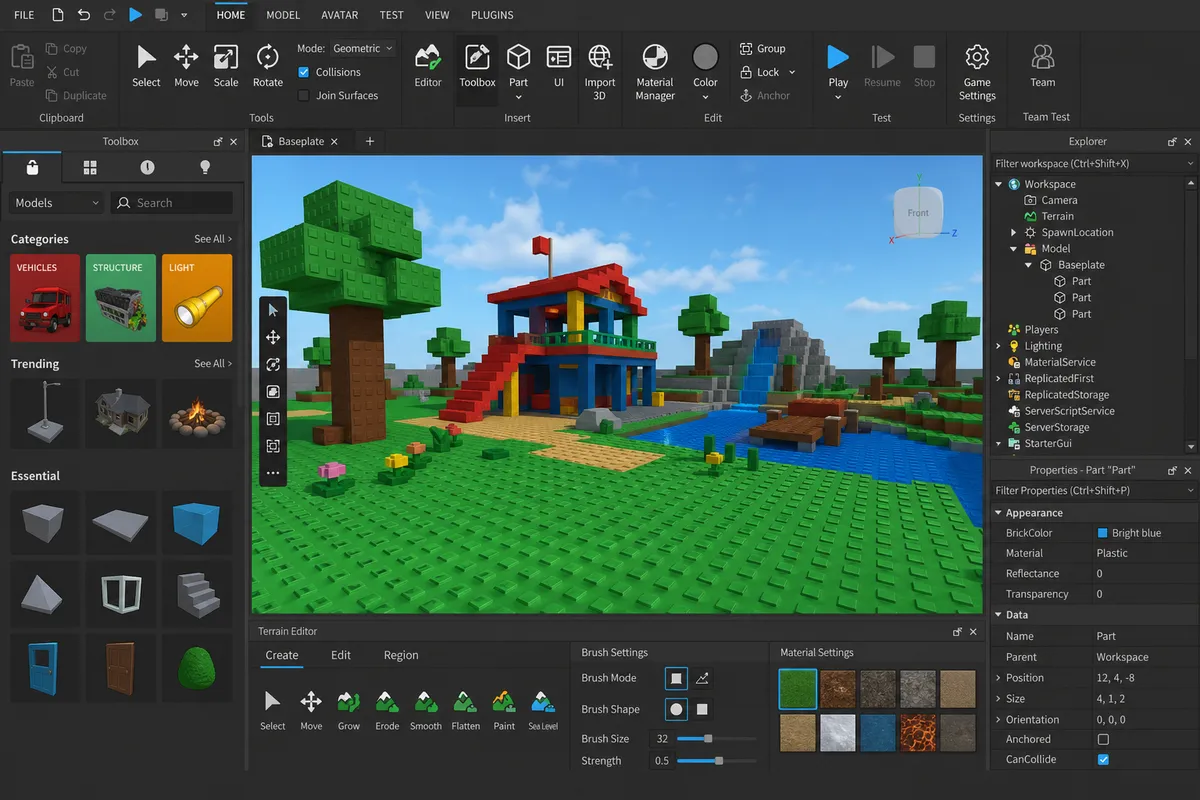Image resolution: width=1200 pixels, height=800 pixels.
Task: Select the Smooth terrain tool
Action: (426, 709)
